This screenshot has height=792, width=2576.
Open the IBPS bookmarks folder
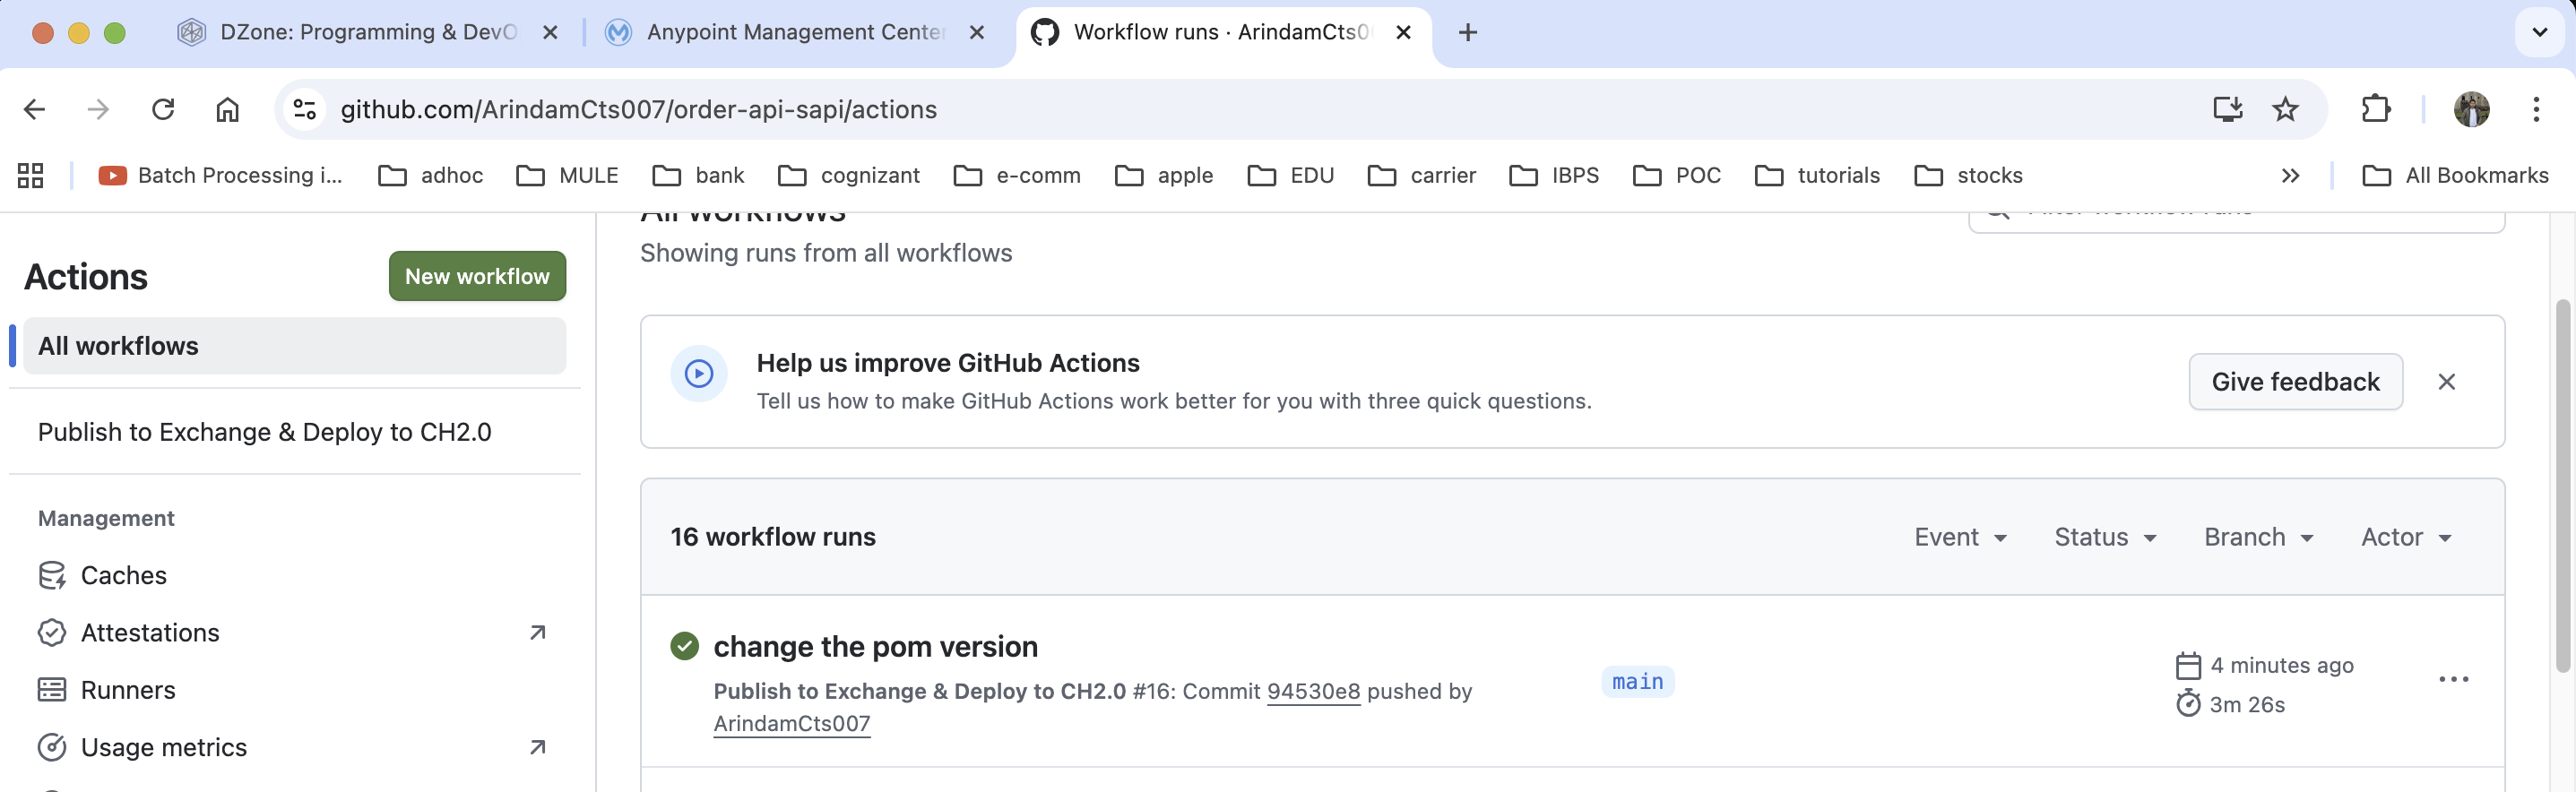(x=1554, y=176)
